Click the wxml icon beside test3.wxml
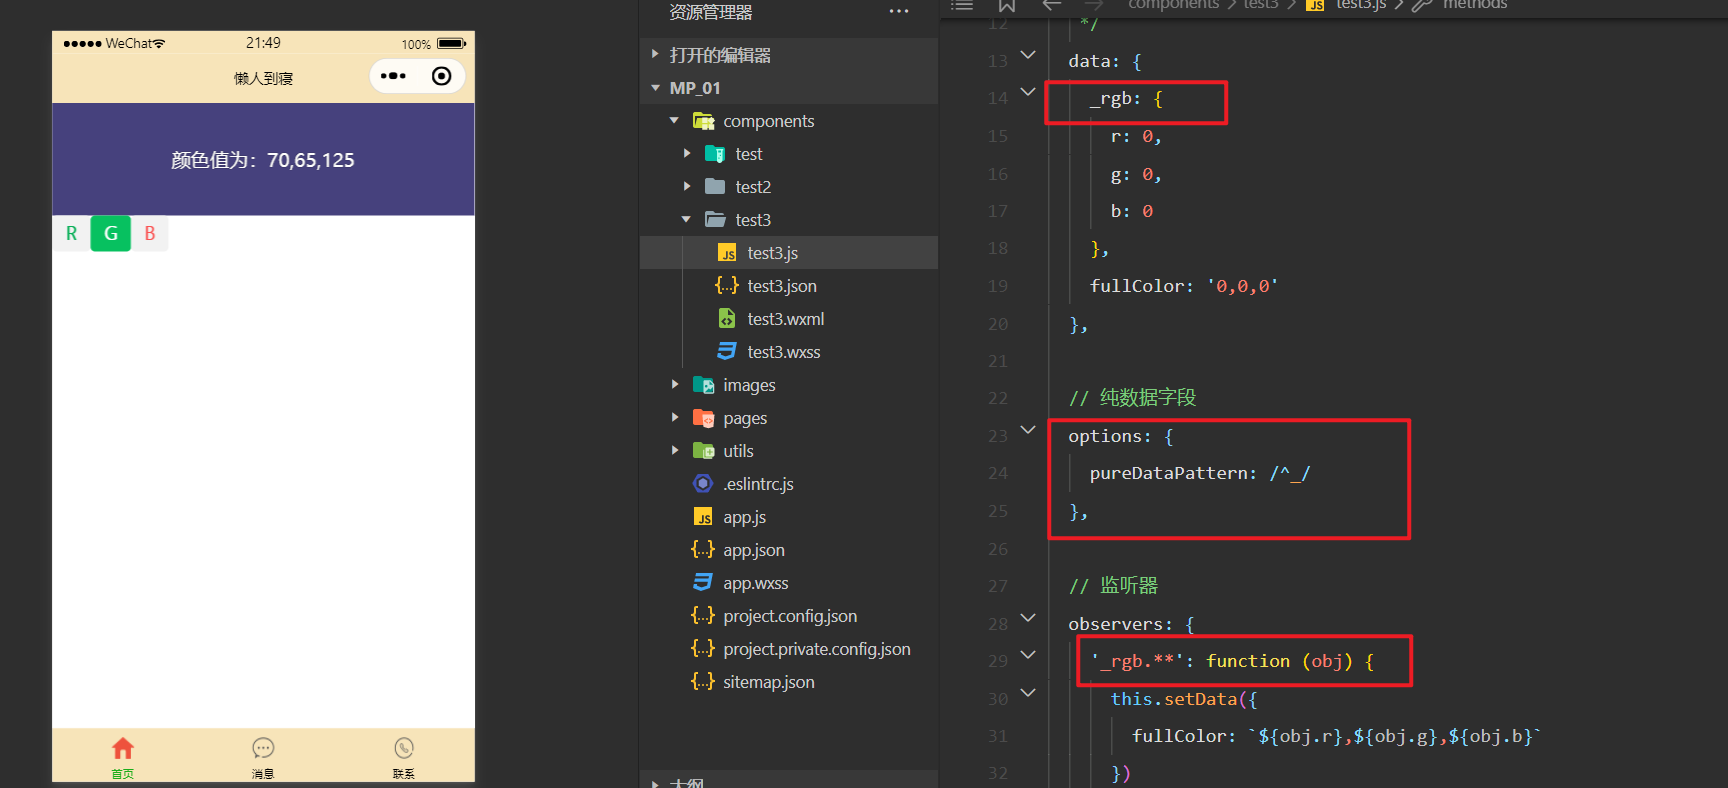 click(727, 319)
